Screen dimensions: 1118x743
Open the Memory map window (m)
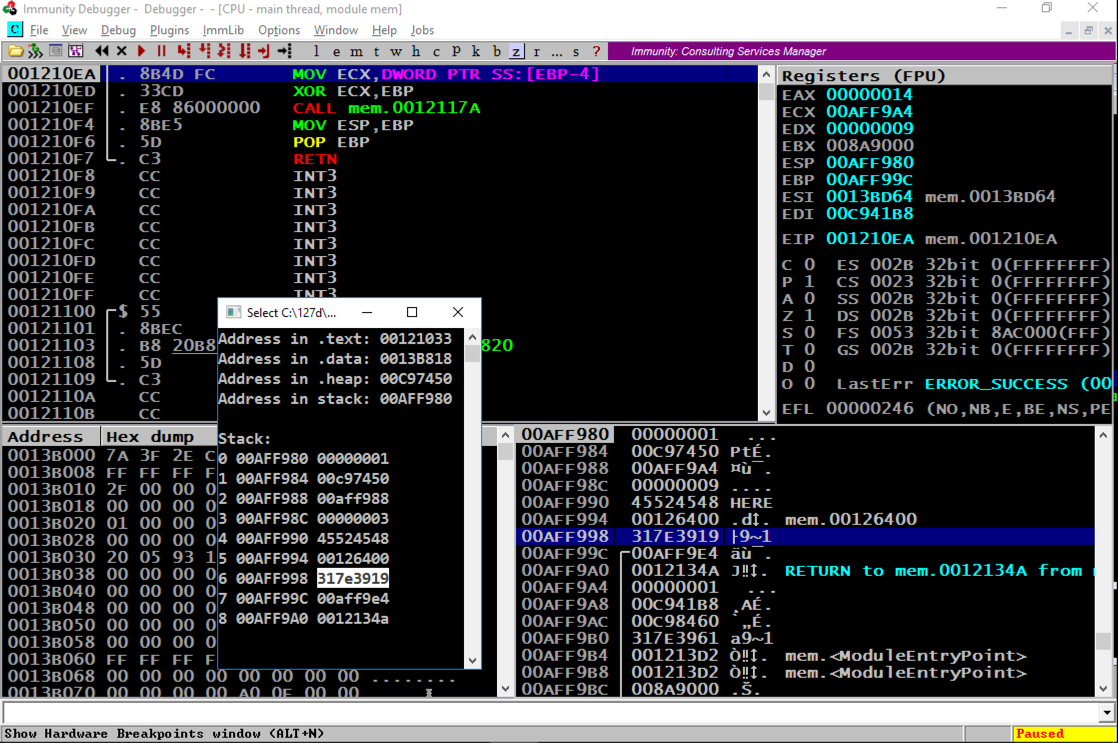coord(357,51)
